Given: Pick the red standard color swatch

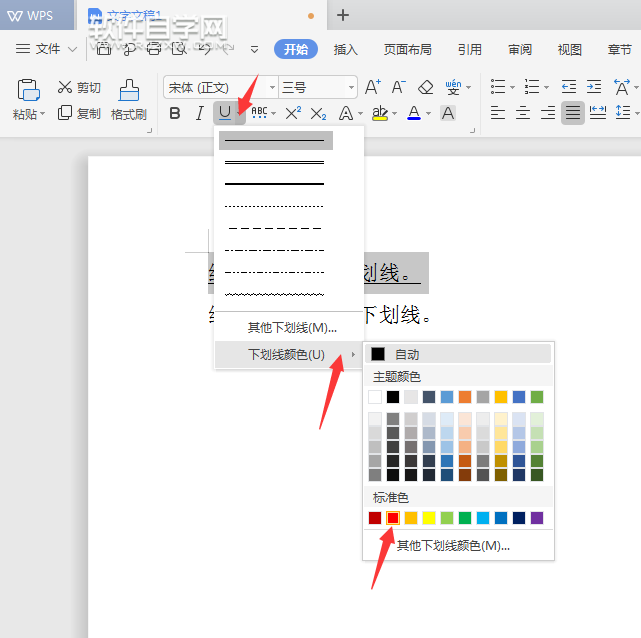Looking at the screenshot, I should pos(393,518).
